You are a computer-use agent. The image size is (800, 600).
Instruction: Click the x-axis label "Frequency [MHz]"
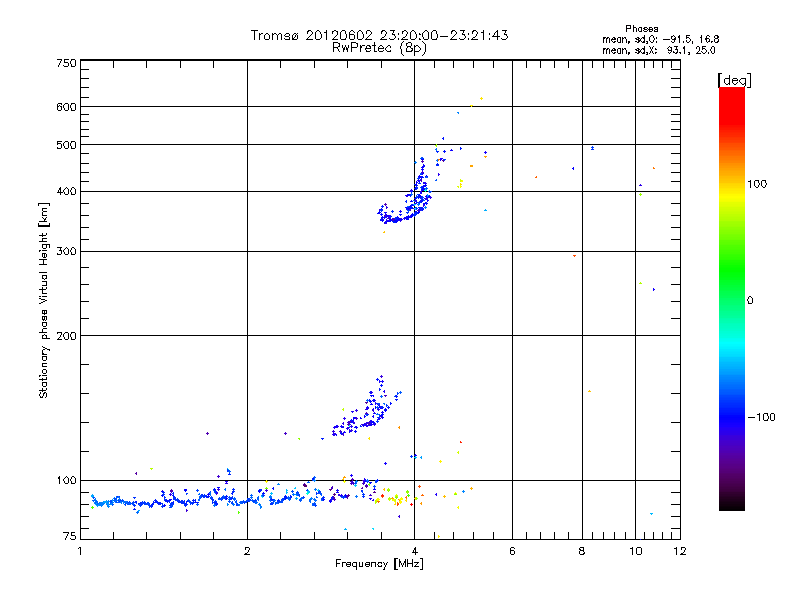pyautogui.click(x=379, y=564)
